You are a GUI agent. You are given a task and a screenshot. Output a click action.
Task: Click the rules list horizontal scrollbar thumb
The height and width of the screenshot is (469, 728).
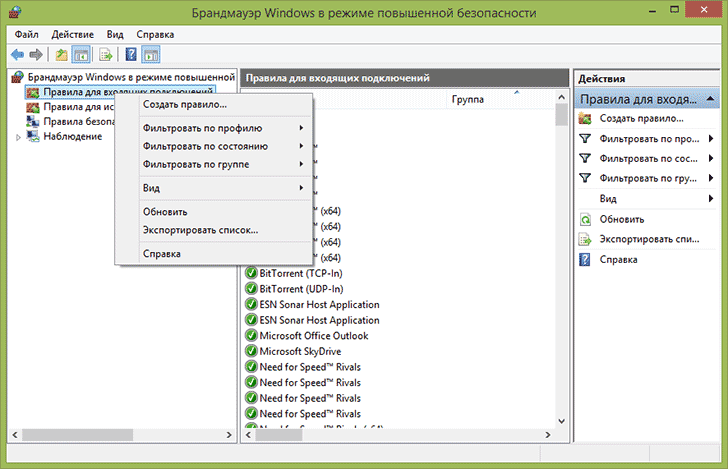pos(279,435)
